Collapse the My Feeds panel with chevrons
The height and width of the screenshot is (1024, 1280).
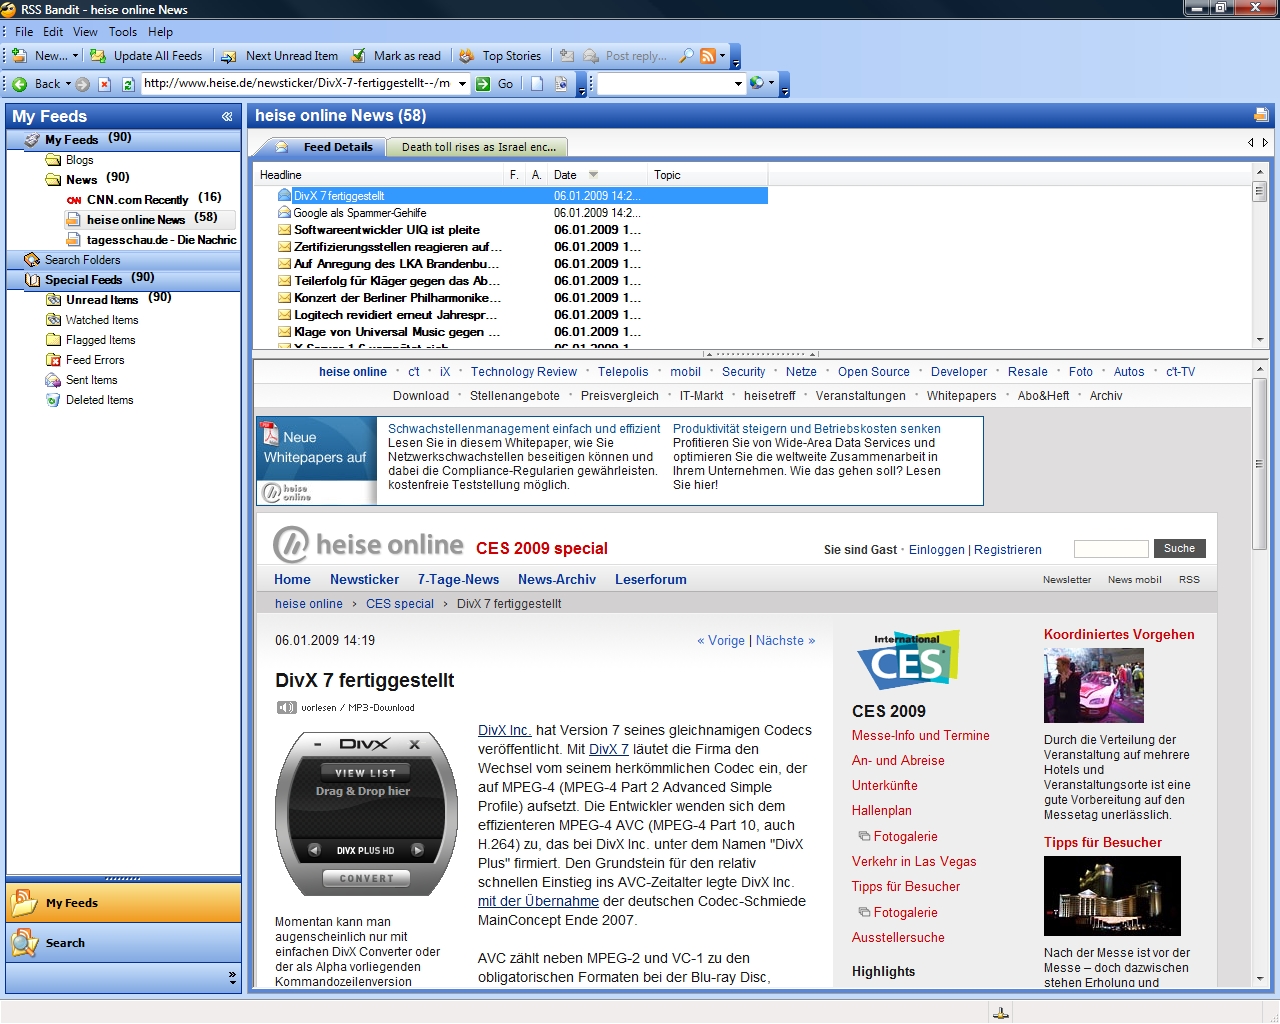227,117
